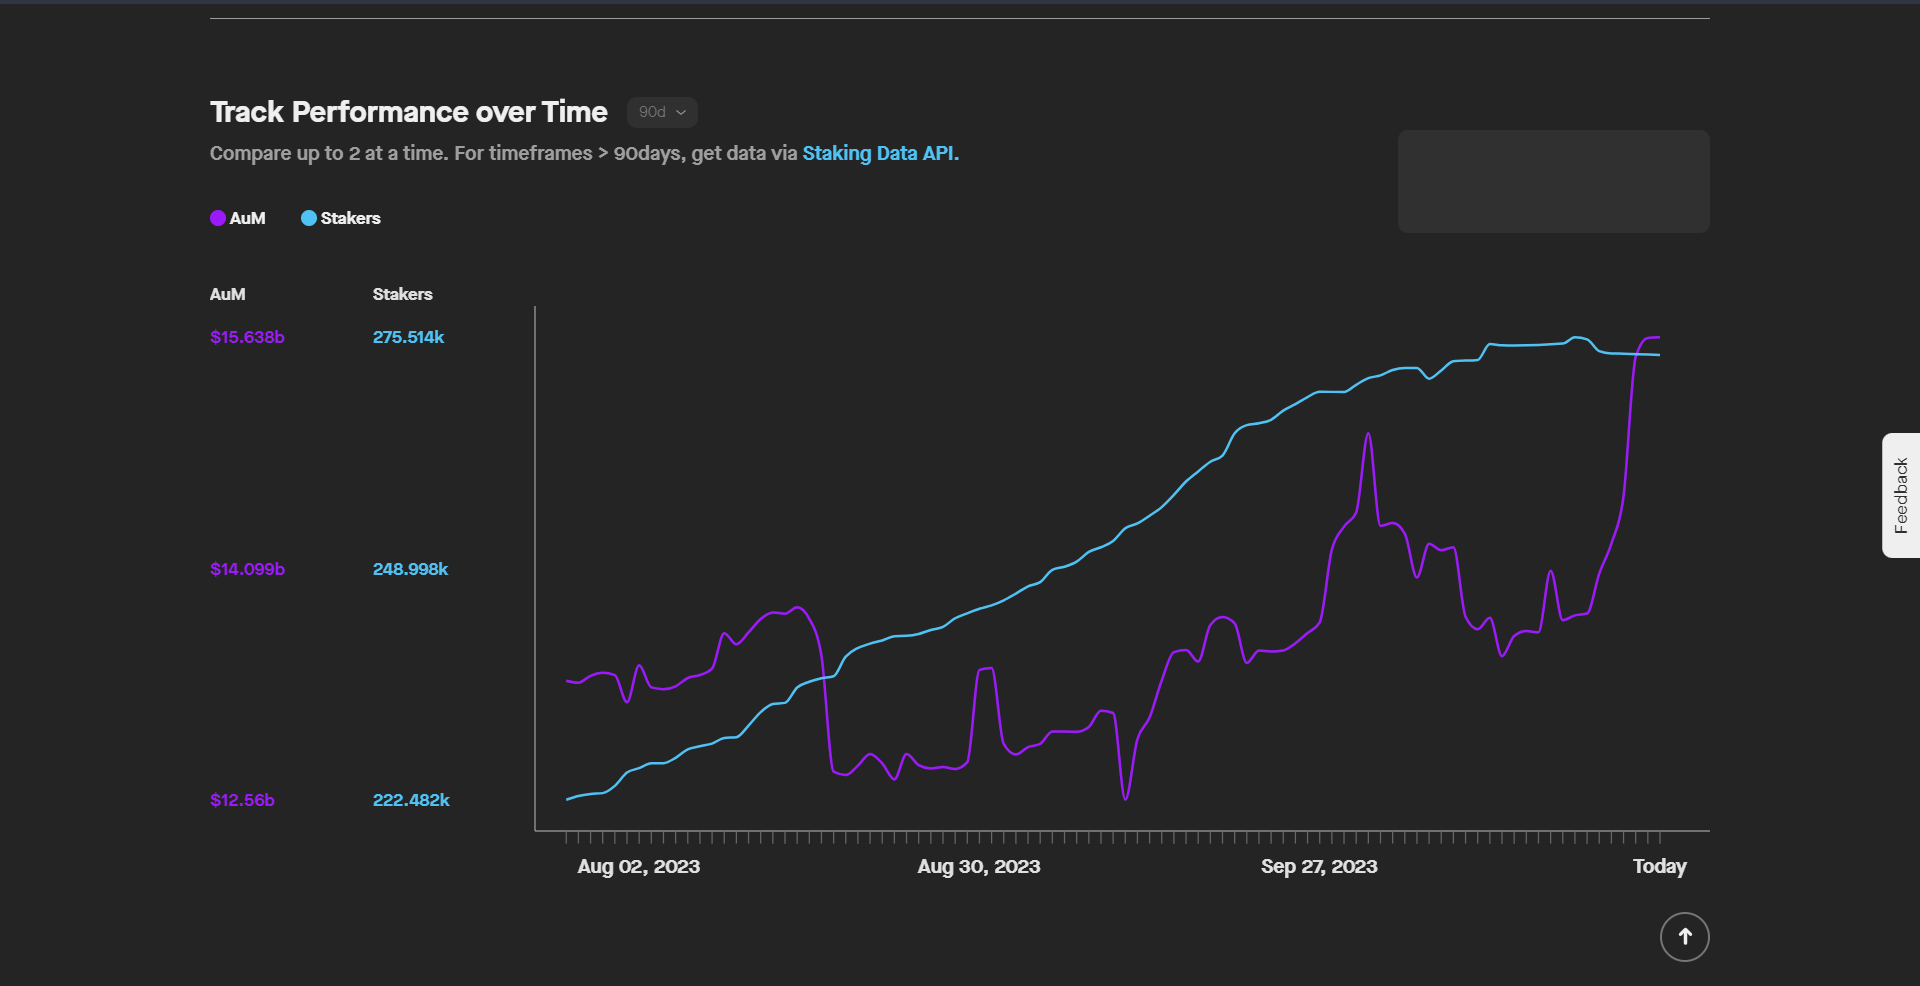Click the Stakers axis column header
Screen dimensions: 1920x986
coord(403,294)
